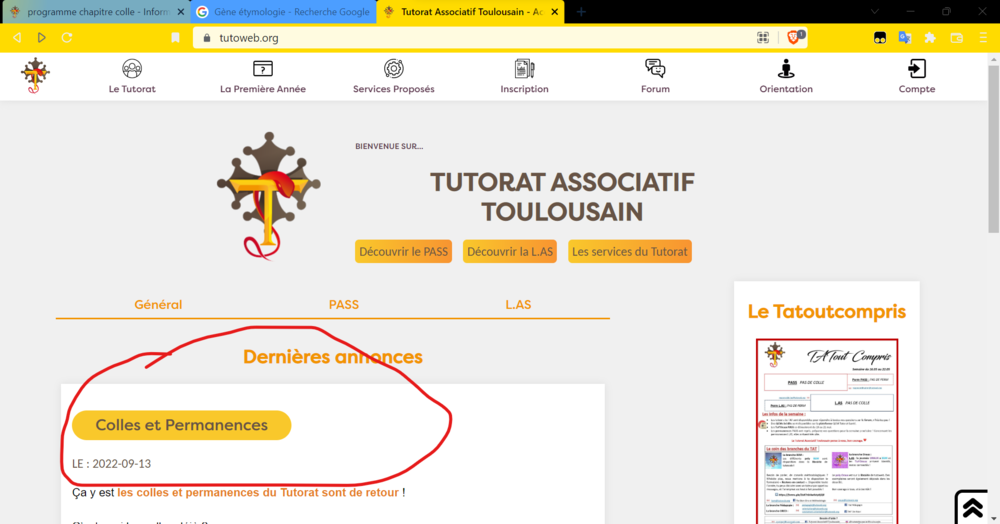
Task: Open La Première Année menu icon
Action: point(262,69)
